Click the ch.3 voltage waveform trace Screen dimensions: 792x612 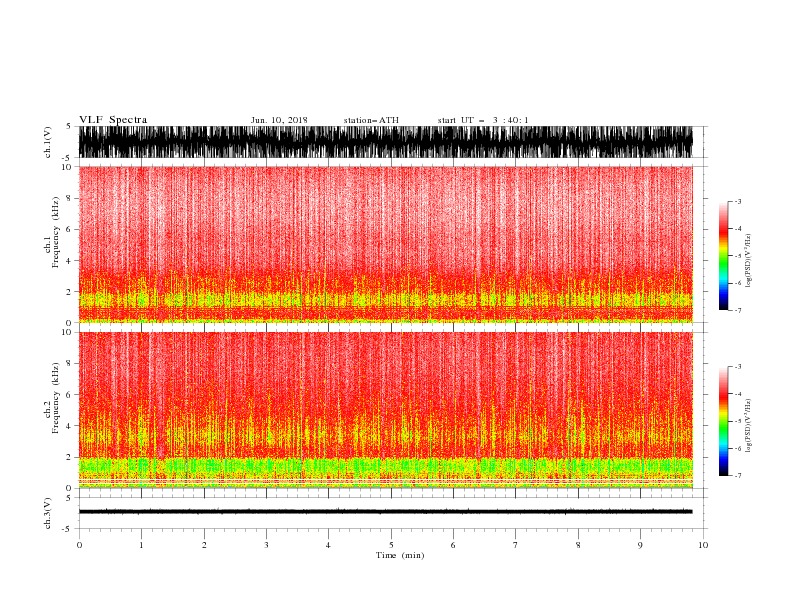pos(385,512)
